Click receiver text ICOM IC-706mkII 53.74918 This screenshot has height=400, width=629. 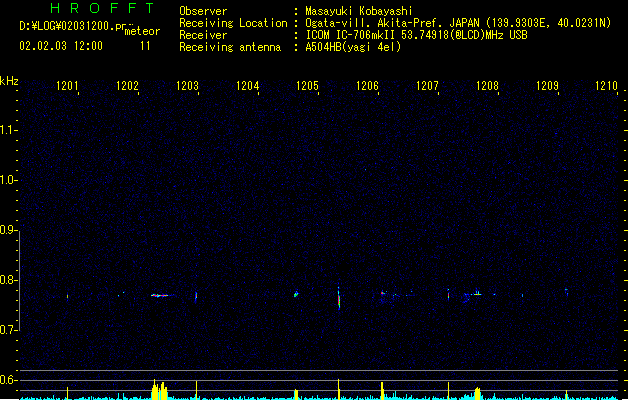pos(377,35)
